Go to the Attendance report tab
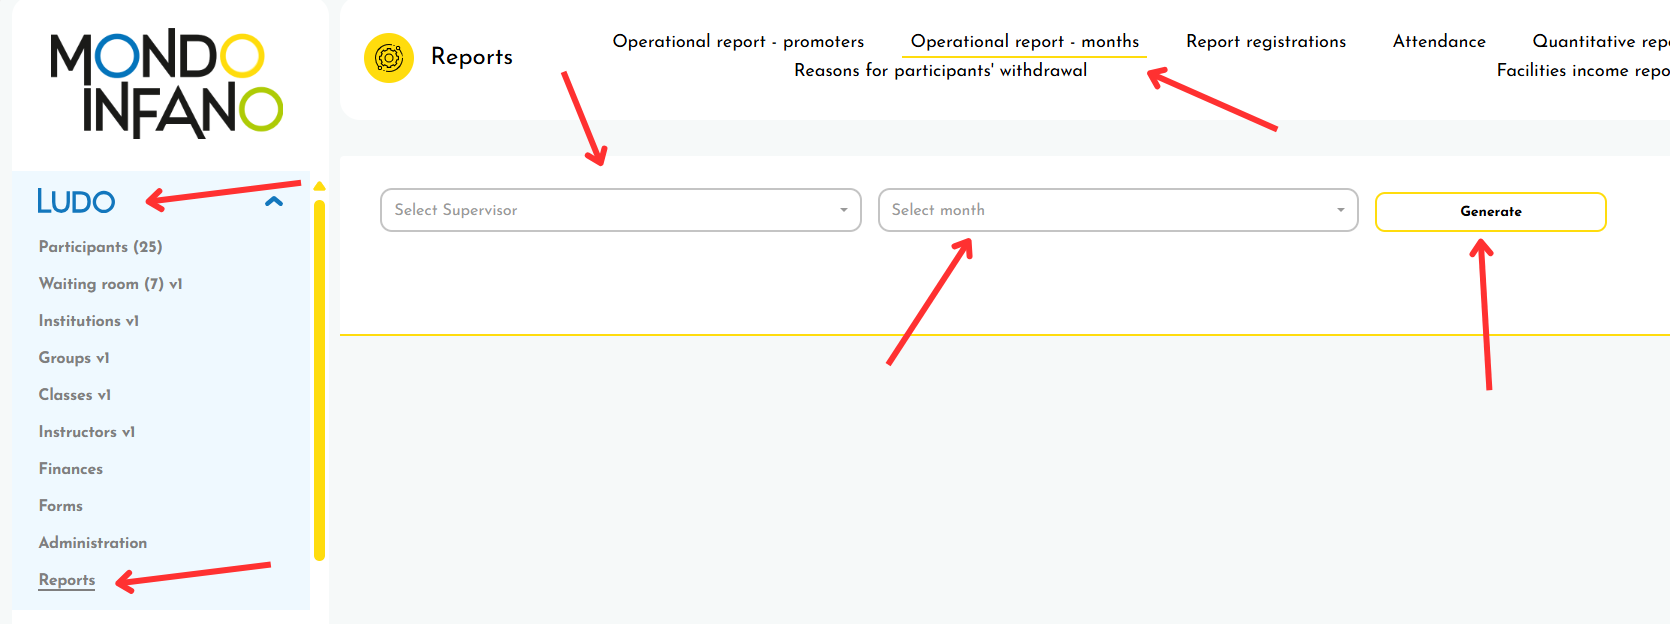This screenshot has height=624, width=1670. [x=1438, y=42]
